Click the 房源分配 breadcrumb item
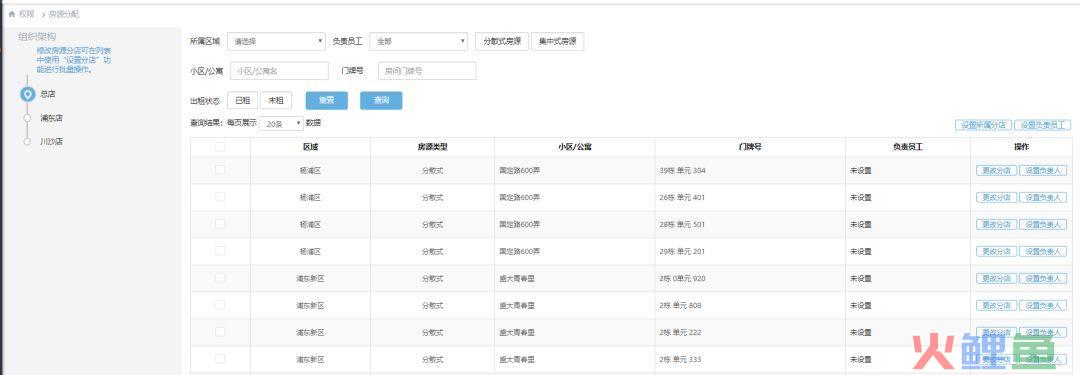The width and height of the screenshot is (1080, 375). [x=63, y=14]
